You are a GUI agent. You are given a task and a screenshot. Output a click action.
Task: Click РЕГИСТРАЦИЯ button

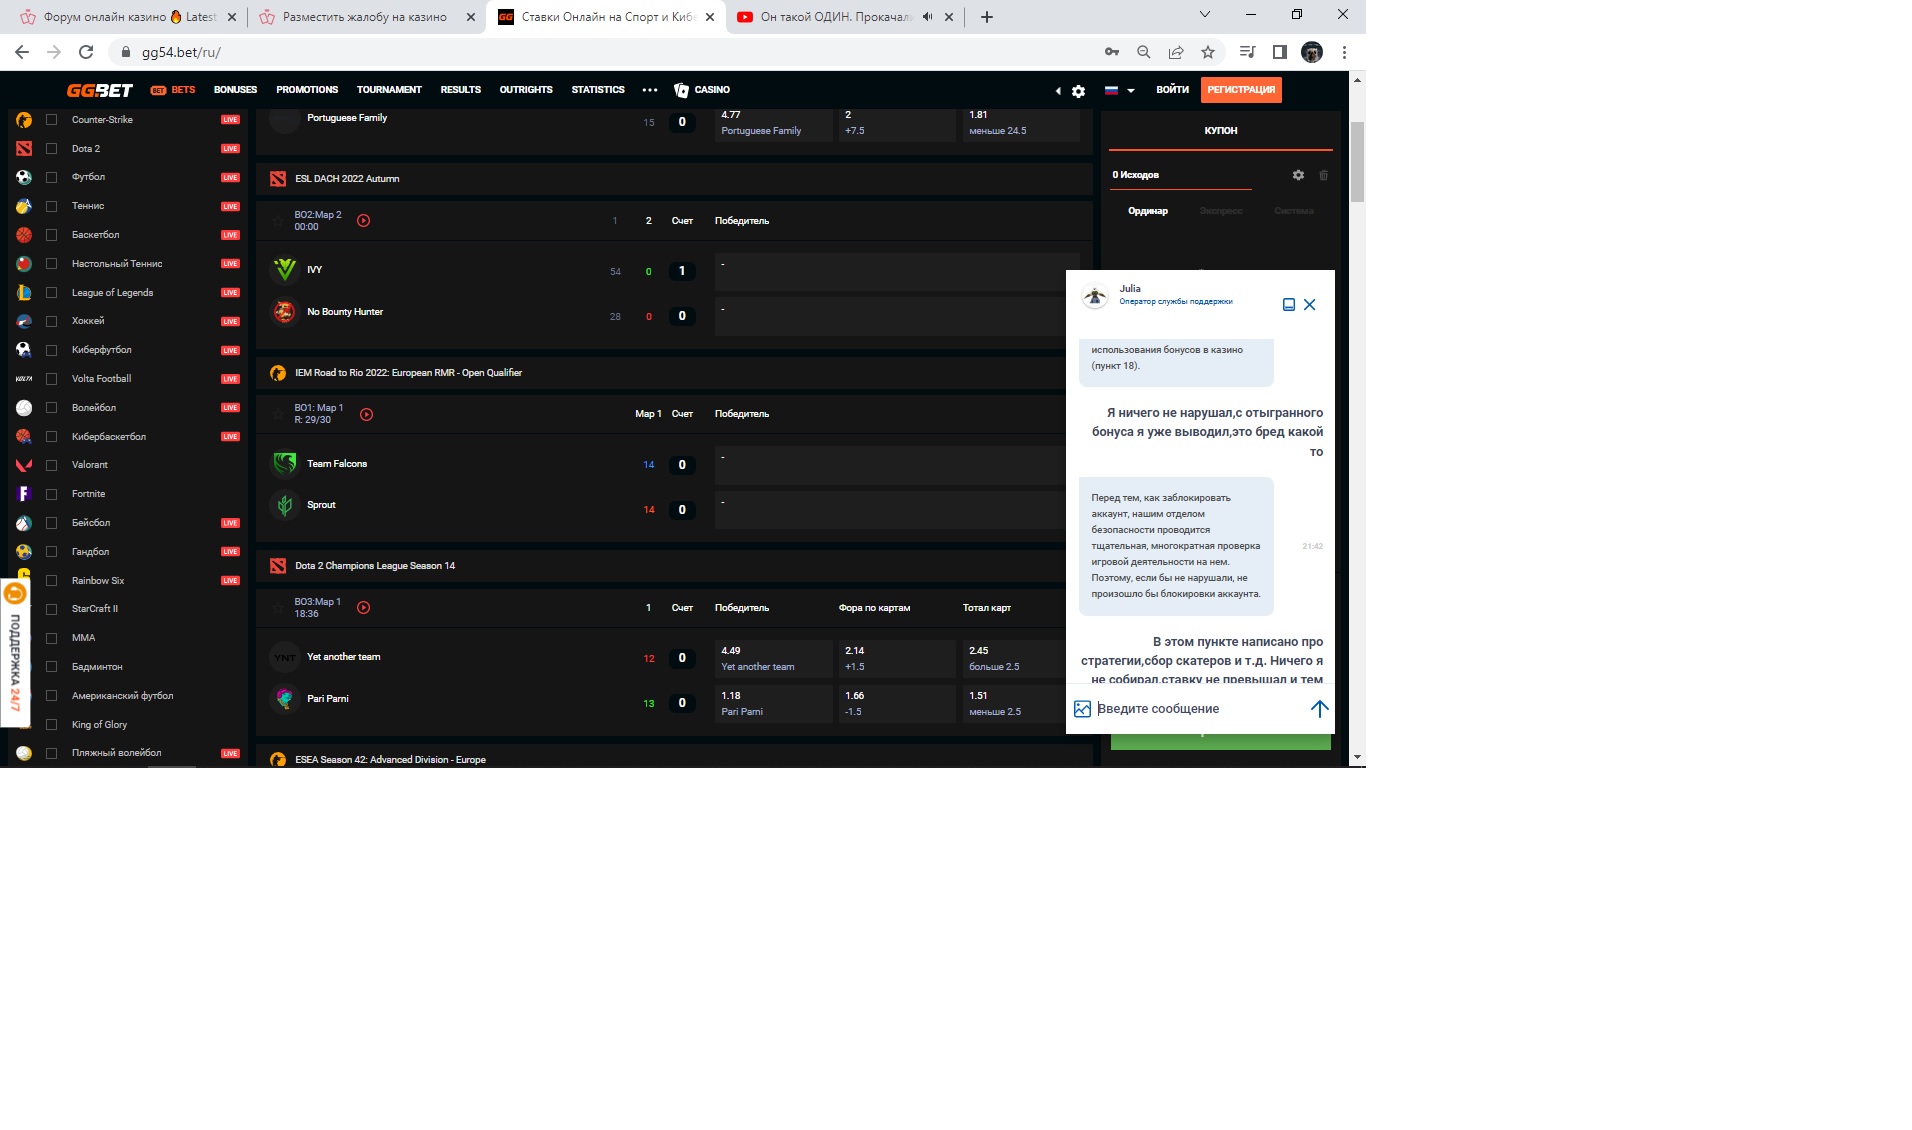click(1241, 90)
